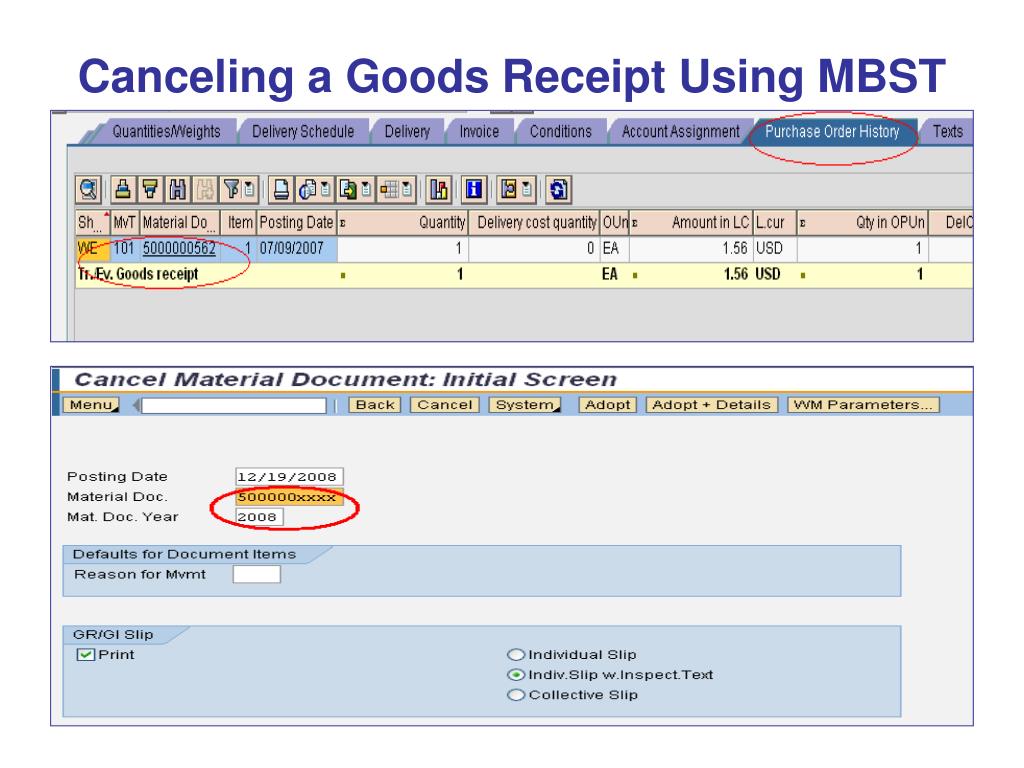Open the Select Layout dropdown arrow
1024x768 pixels.
point(408,189)
